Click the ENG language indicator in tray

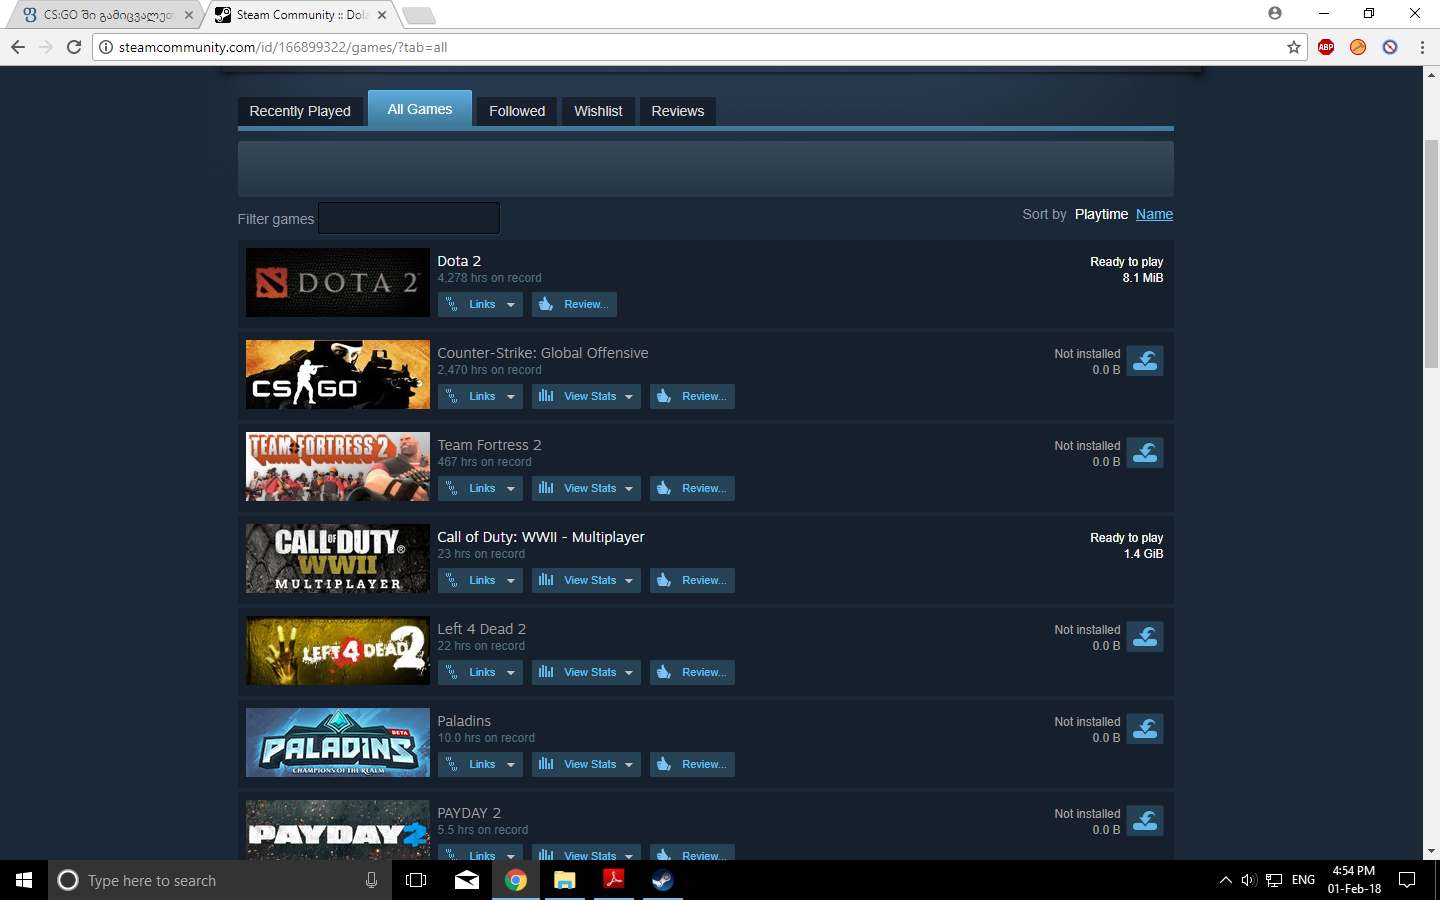click(1303, 880)
